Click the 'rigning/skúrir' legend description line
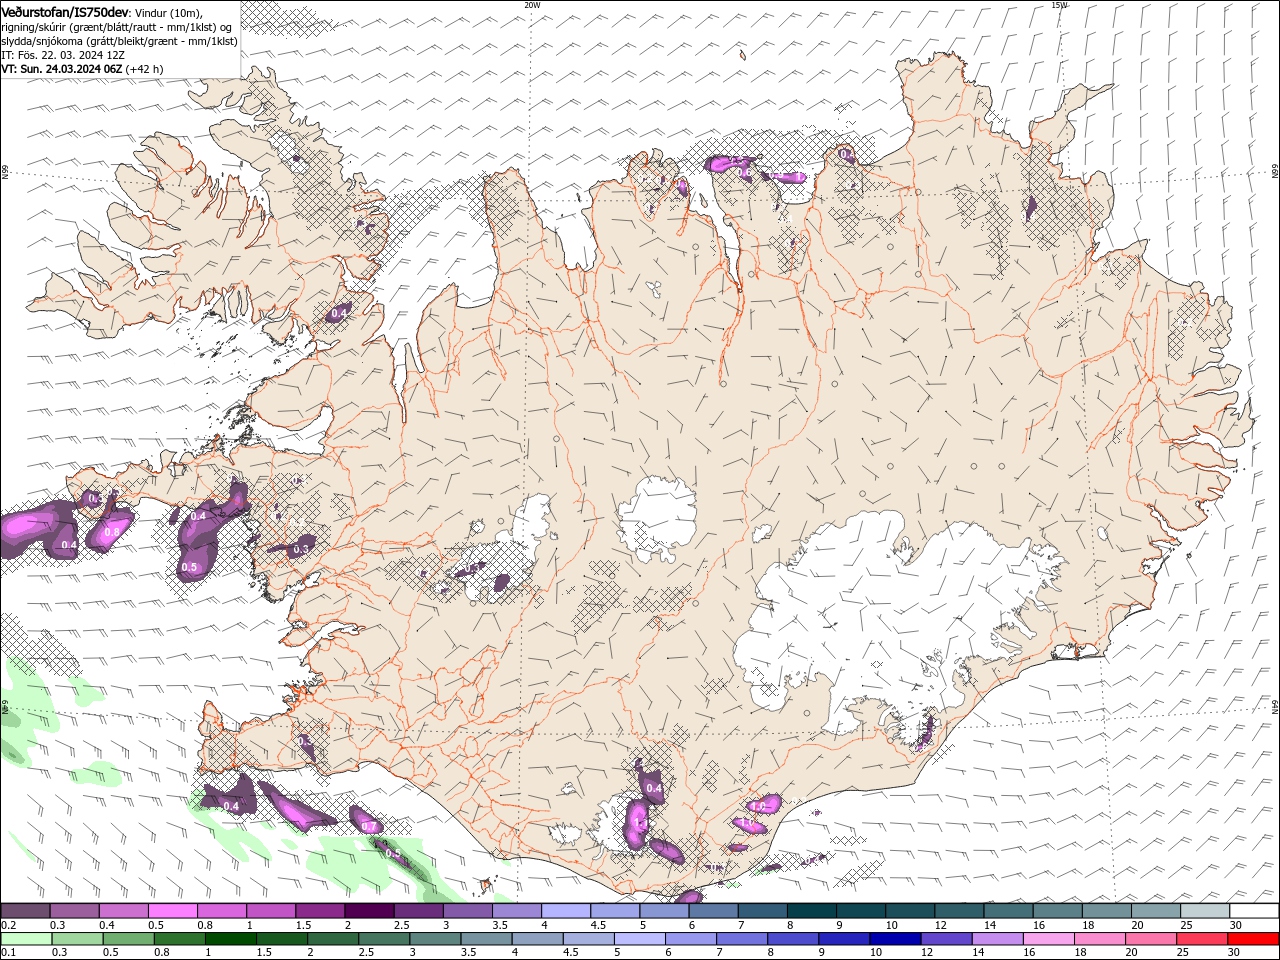The width and height of the screenshot is (1280, 960). click(117, 27)
